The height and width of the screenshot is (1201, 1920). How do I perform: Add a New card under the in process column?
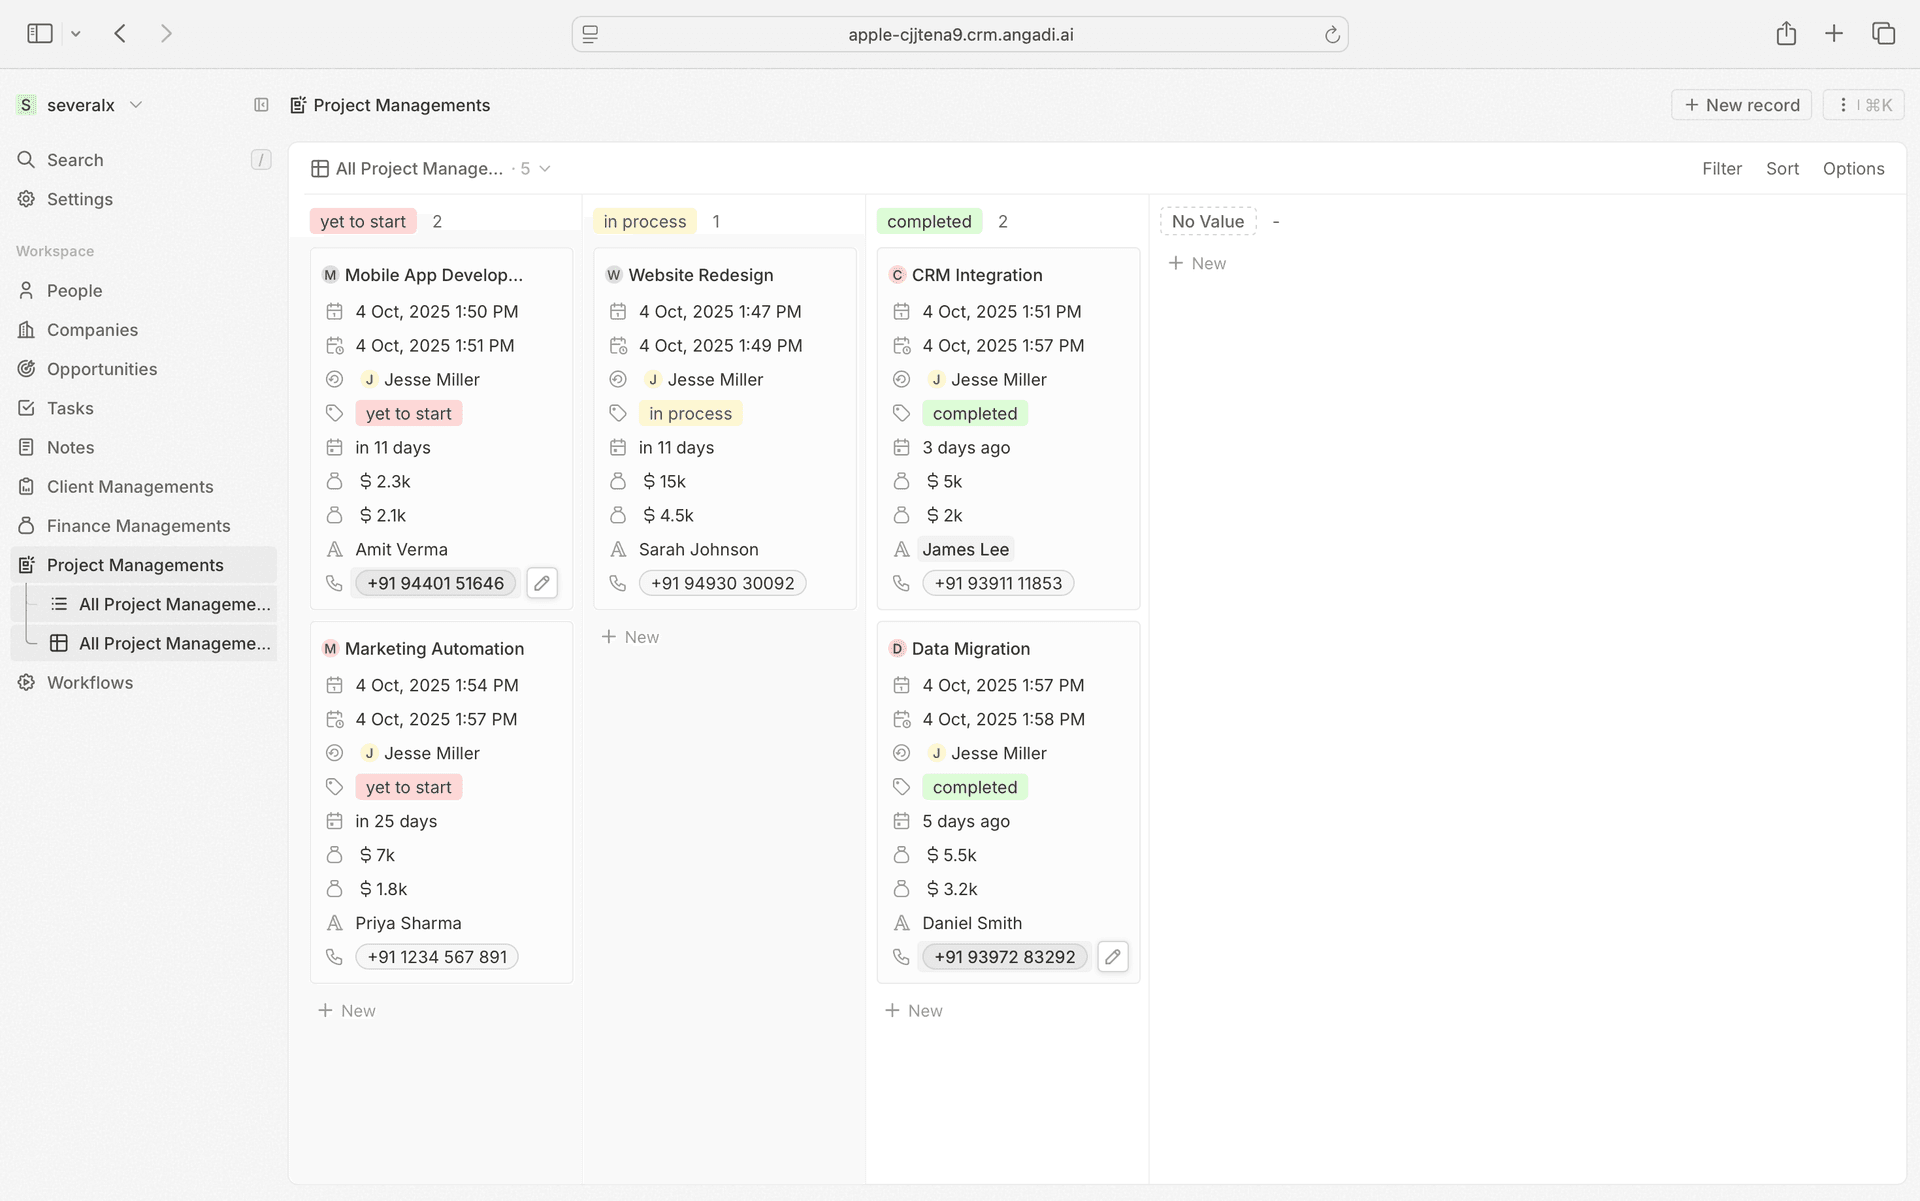coord(630,636)
